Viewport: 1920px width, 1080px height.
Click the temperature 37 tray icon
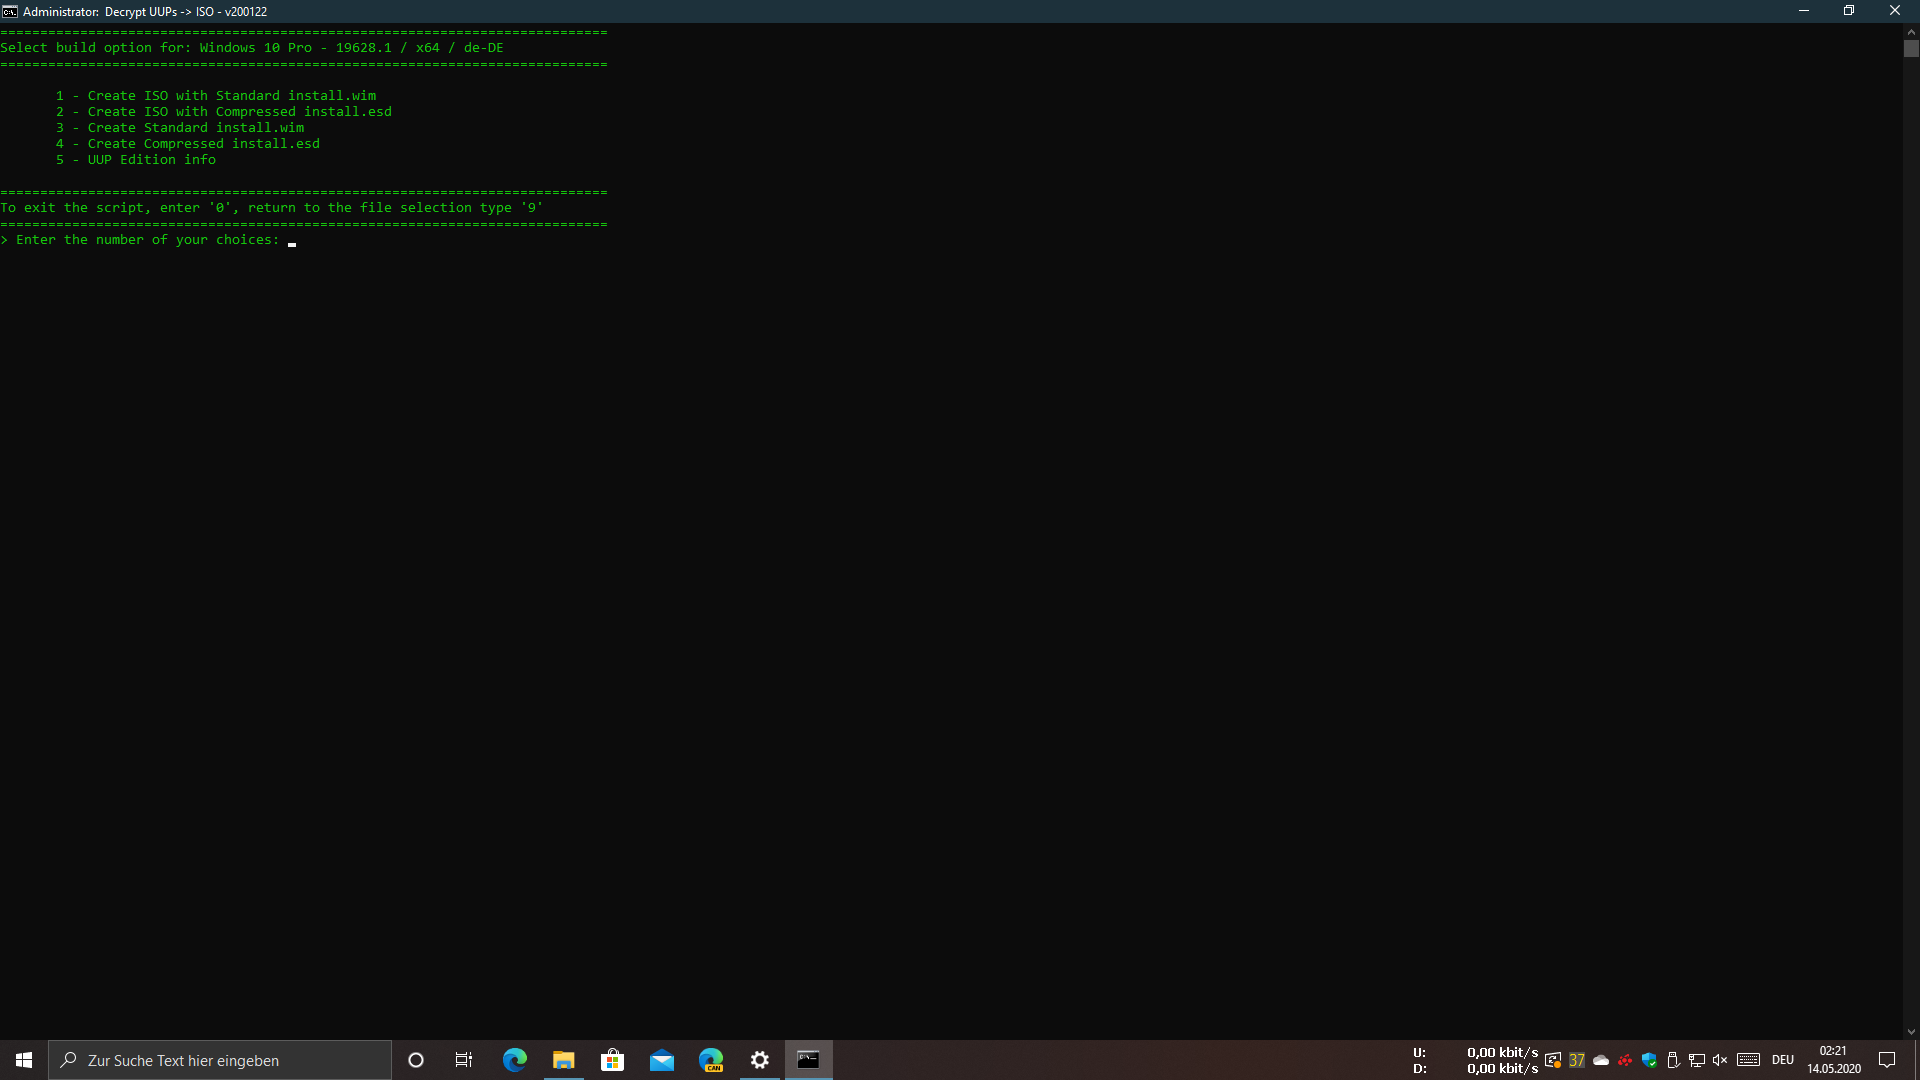1577,1060
